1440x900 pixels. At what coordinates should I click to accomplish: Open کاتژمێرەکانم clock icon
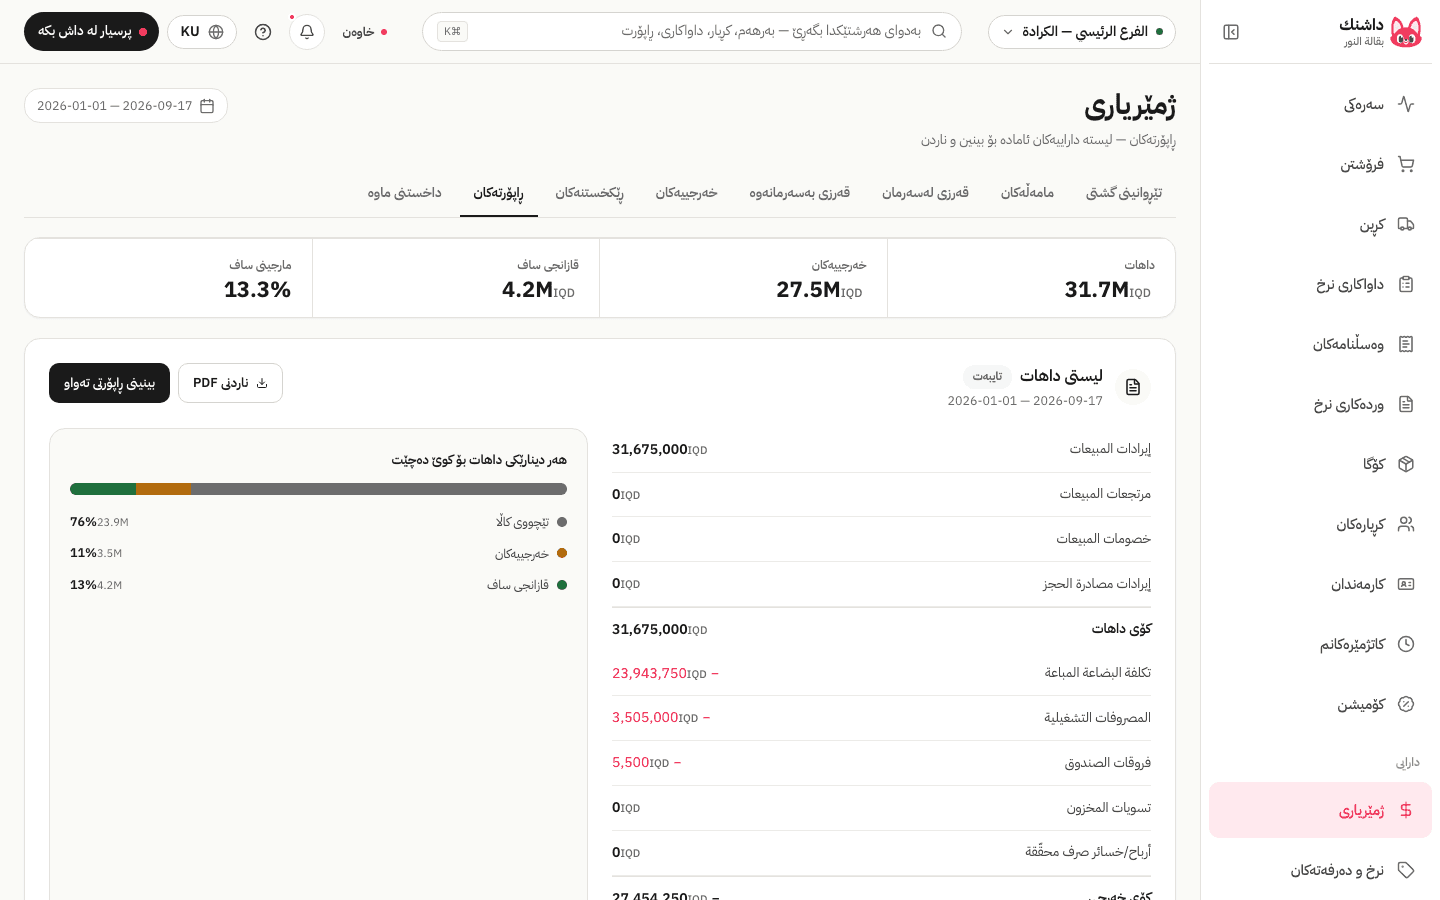pyautogui.click(x=1406, y=644)
